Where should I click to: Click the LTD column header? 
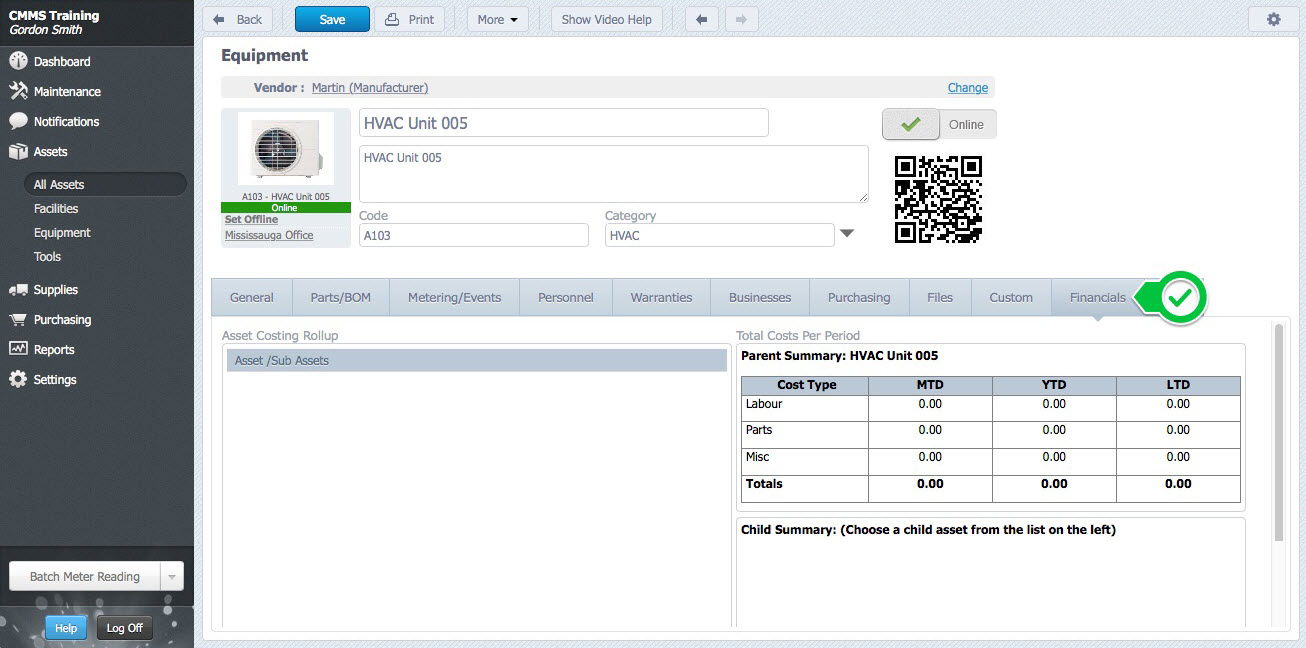point(1178,385)
